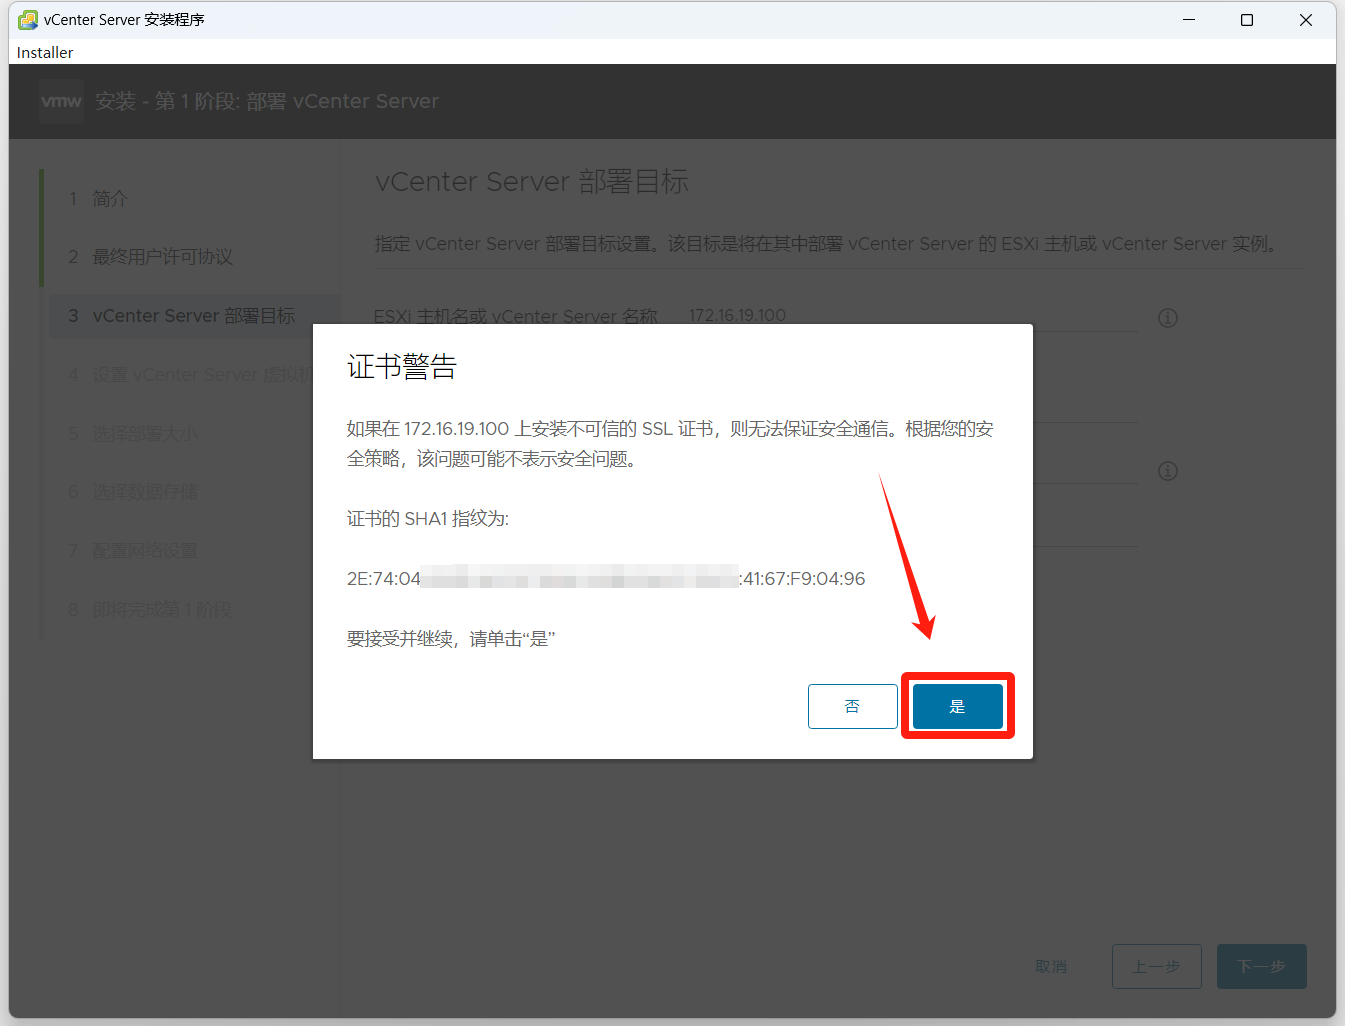This screenshot has height=1026, width=1345.
Task: Jump to step 5 选择部署大小
Action: [x=145, y=433]
